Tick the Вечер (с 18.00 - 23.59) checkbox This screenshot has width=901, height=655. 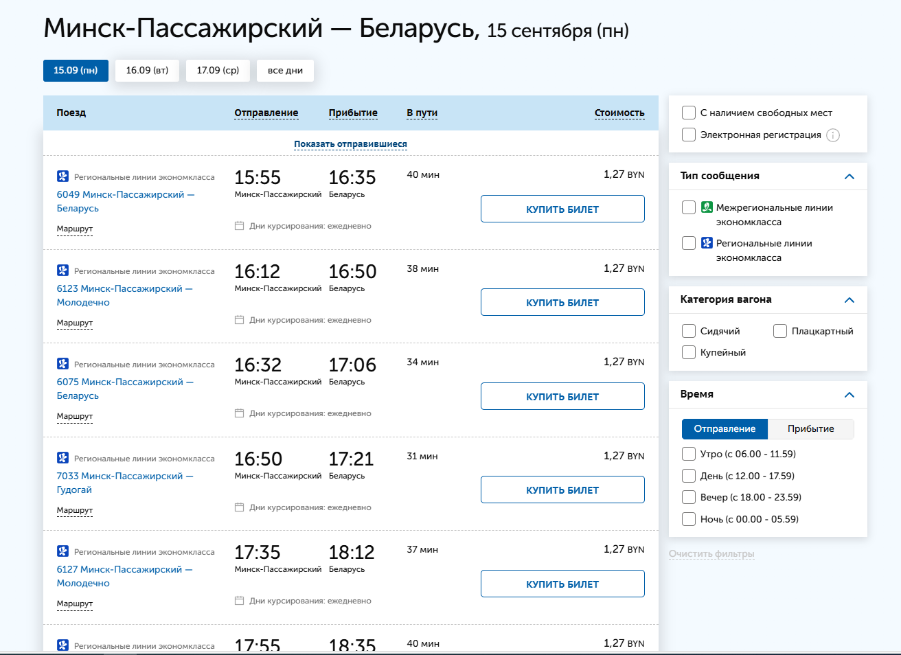click(689, 497)
